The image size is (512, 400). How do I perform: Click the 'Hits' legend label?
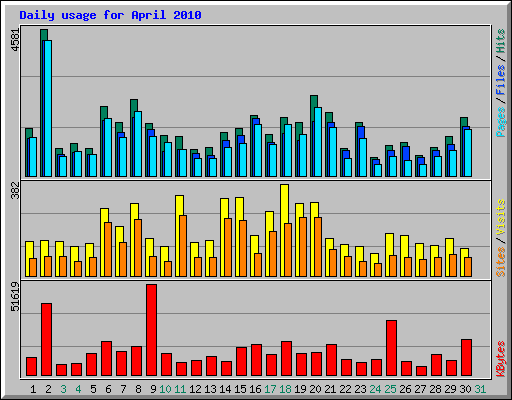point(500,41)
